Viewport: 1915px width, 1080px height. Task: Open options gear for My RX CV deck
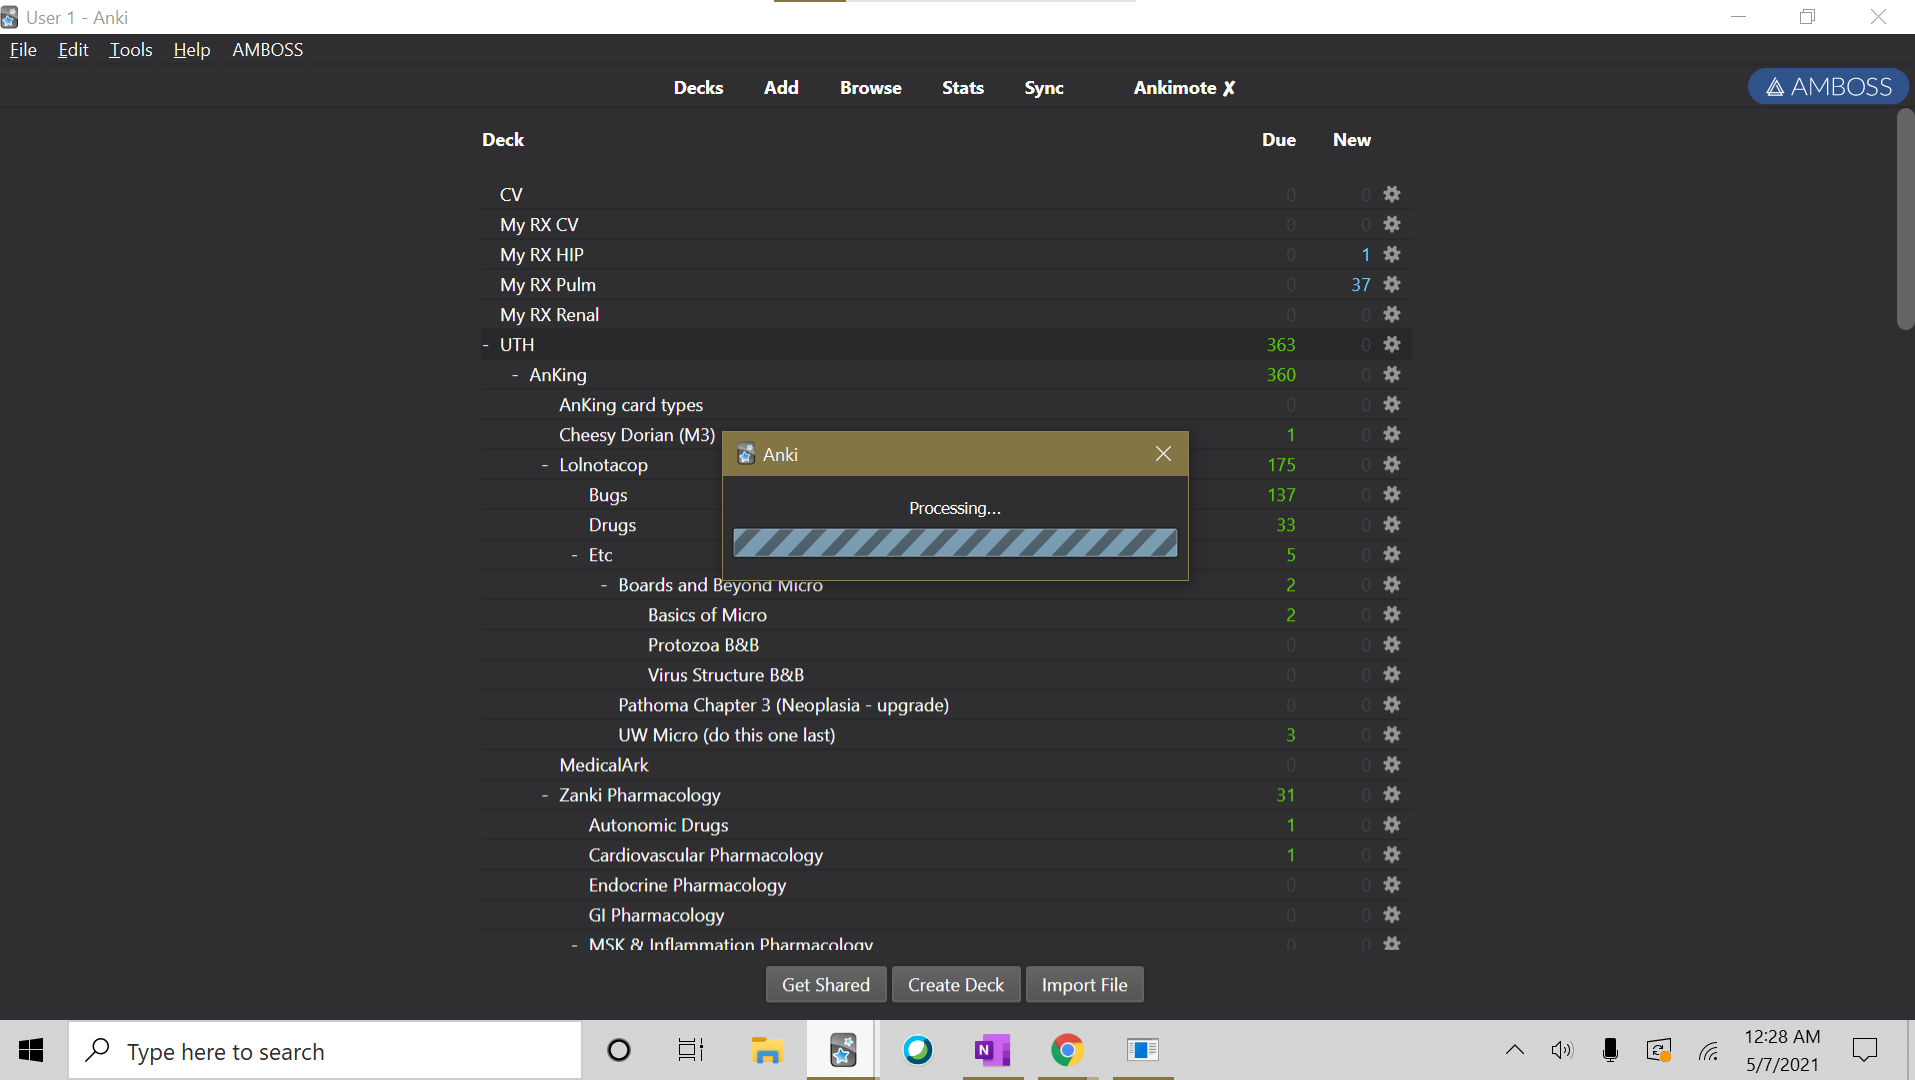[x=1391, y=224]
